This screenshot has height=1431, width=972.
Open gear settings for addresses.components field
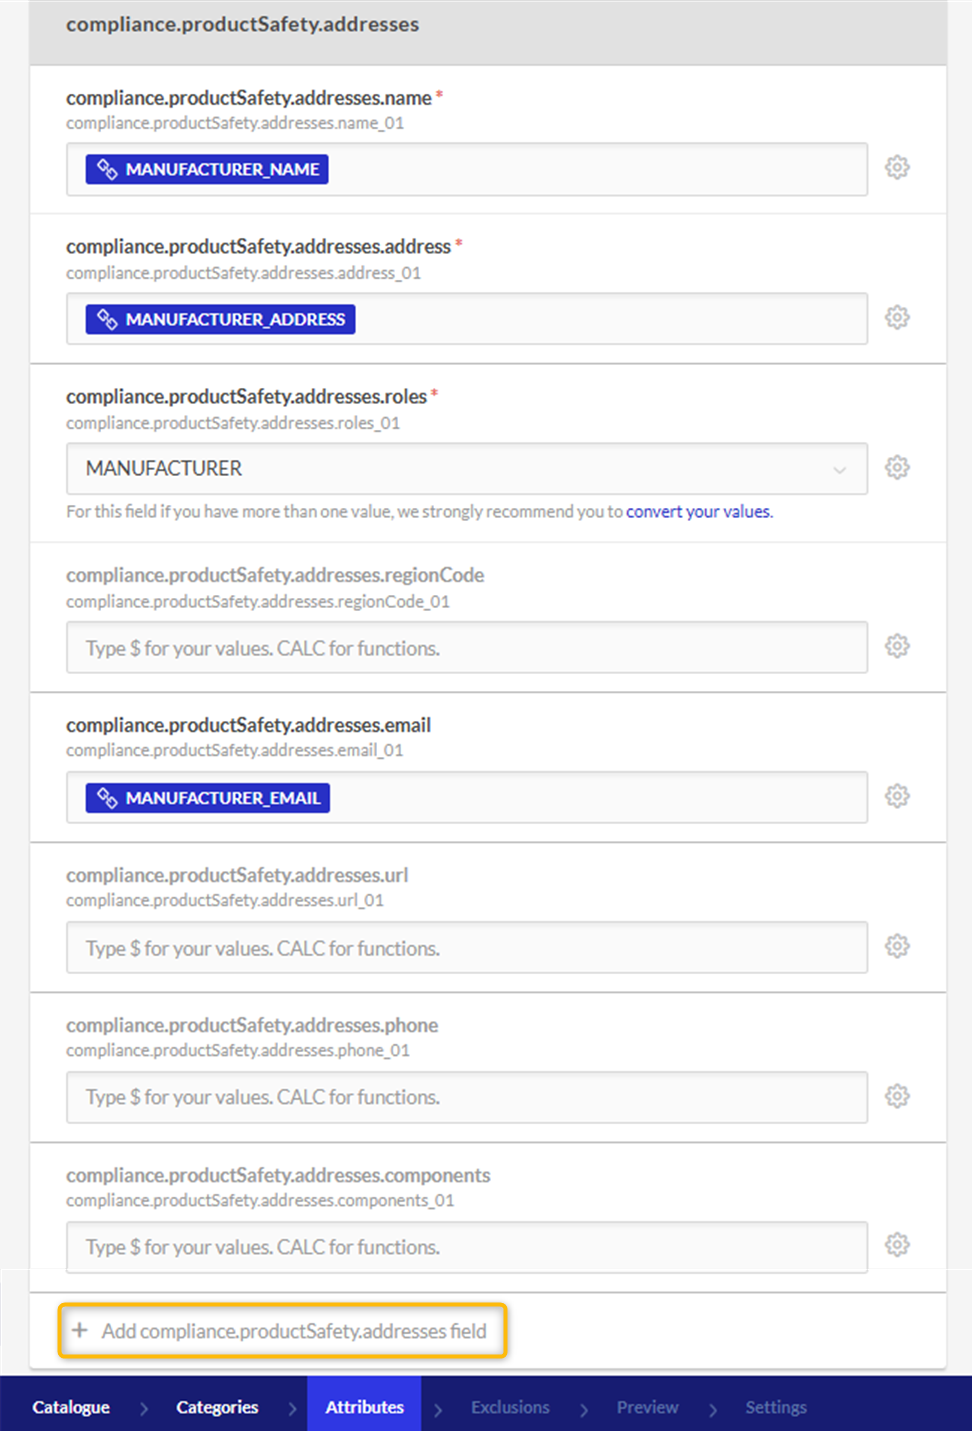[x=897, y=1245]
